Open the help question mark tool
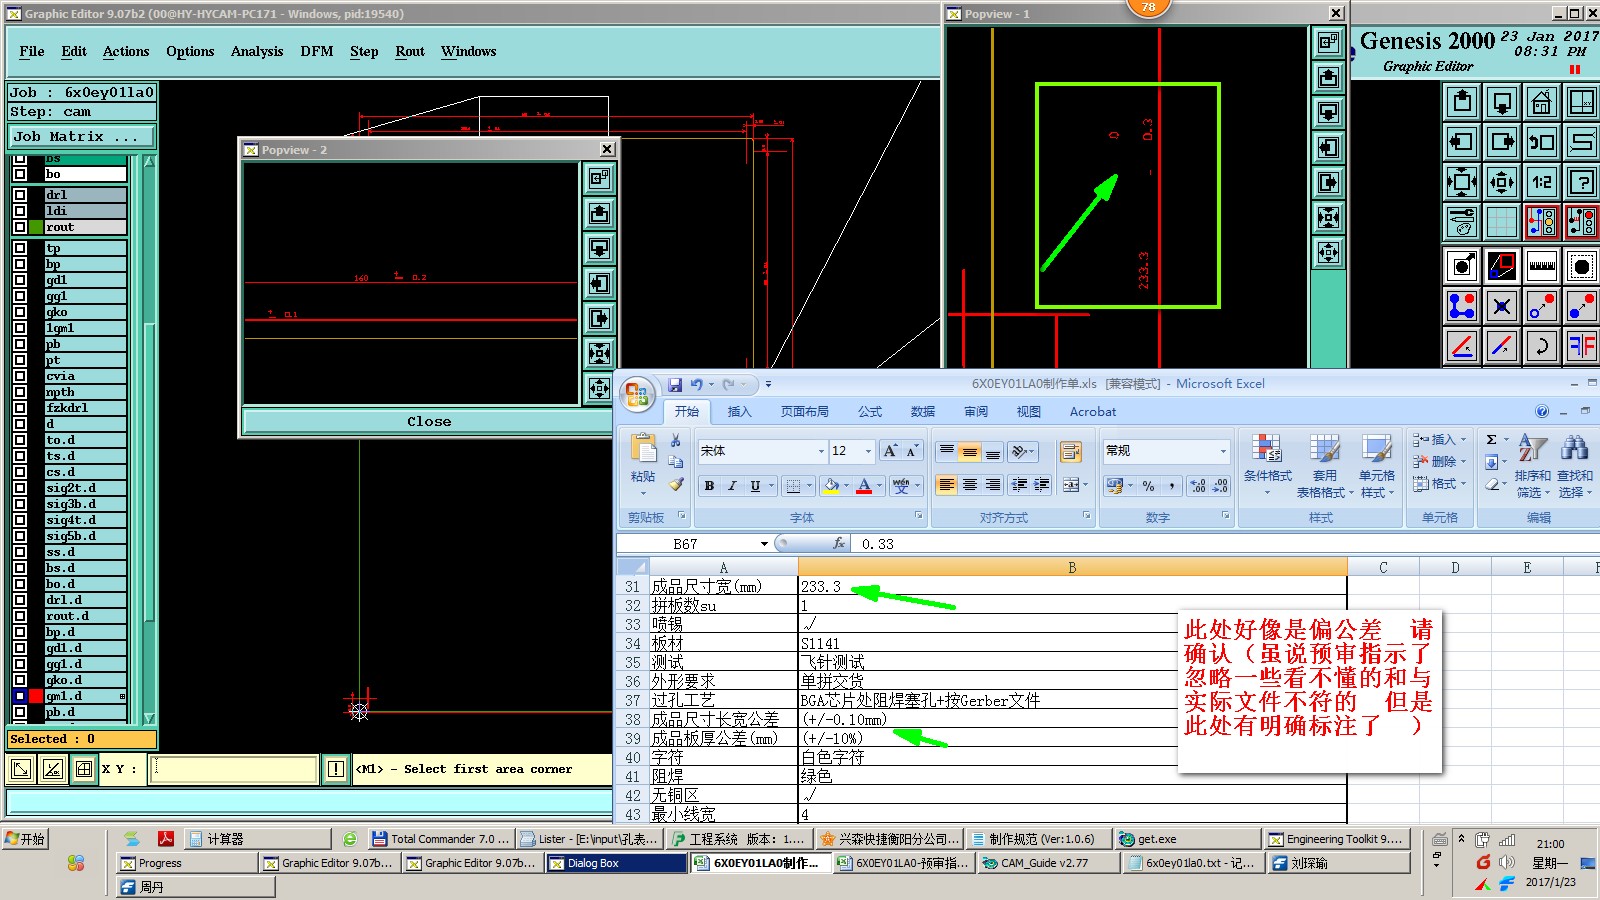 pyautogui.click(x=1581, y=182)
